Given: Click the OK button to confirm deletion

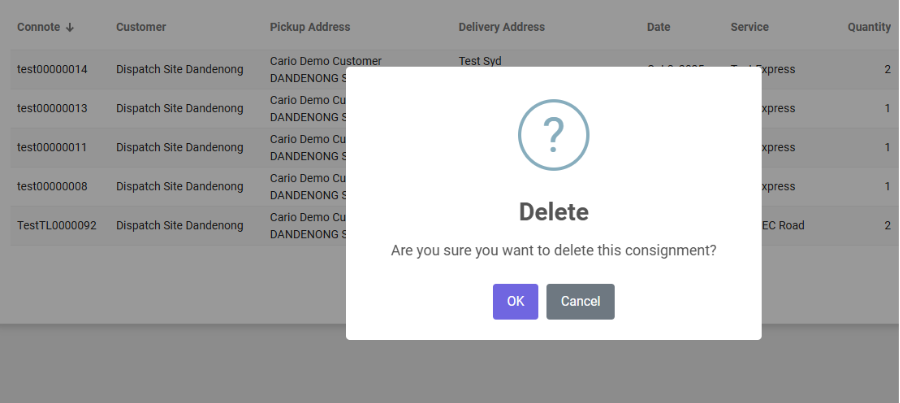Looking at the screenshot, I should [x=515, y=302].
